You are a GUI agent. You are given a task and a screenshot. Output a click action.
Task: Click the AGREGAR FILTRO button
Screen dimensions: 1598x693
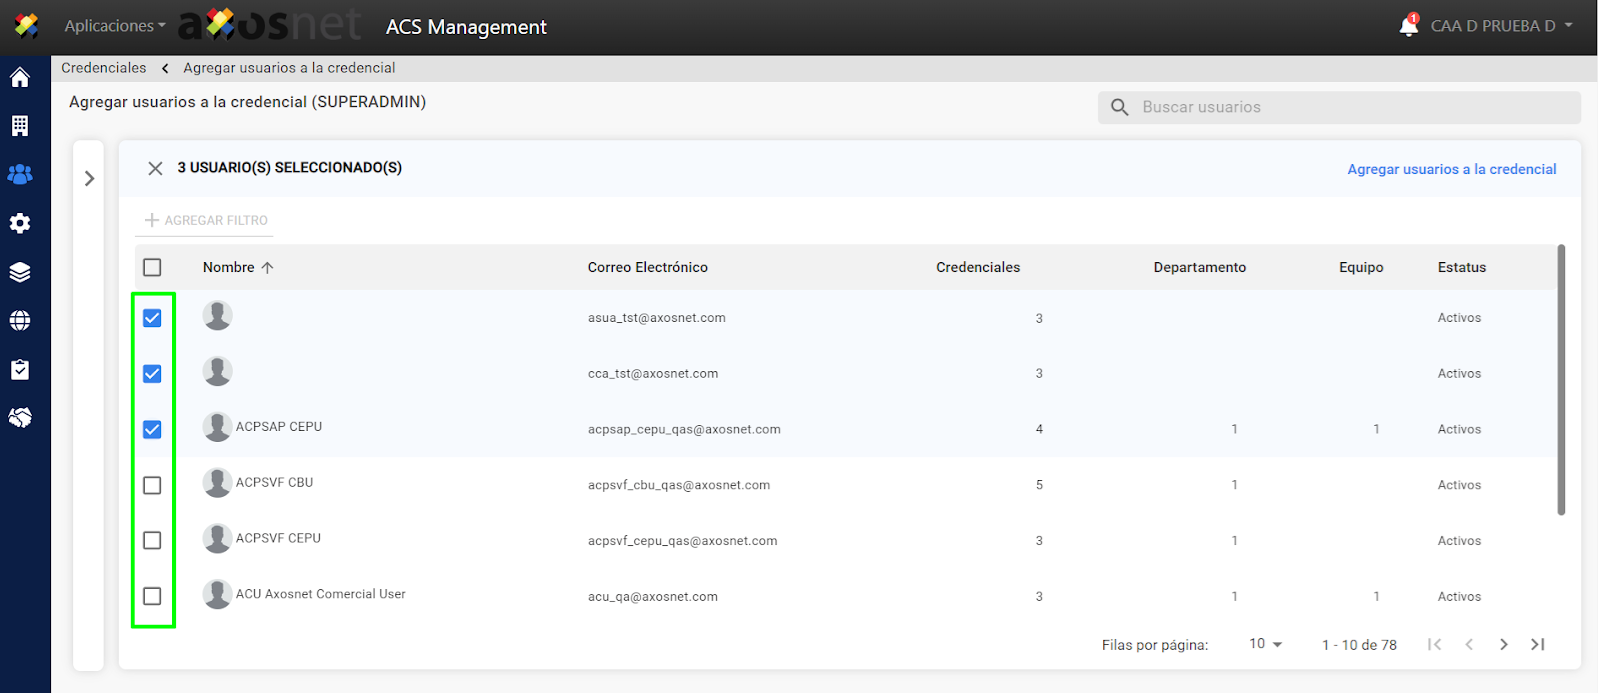coord(206,220)
